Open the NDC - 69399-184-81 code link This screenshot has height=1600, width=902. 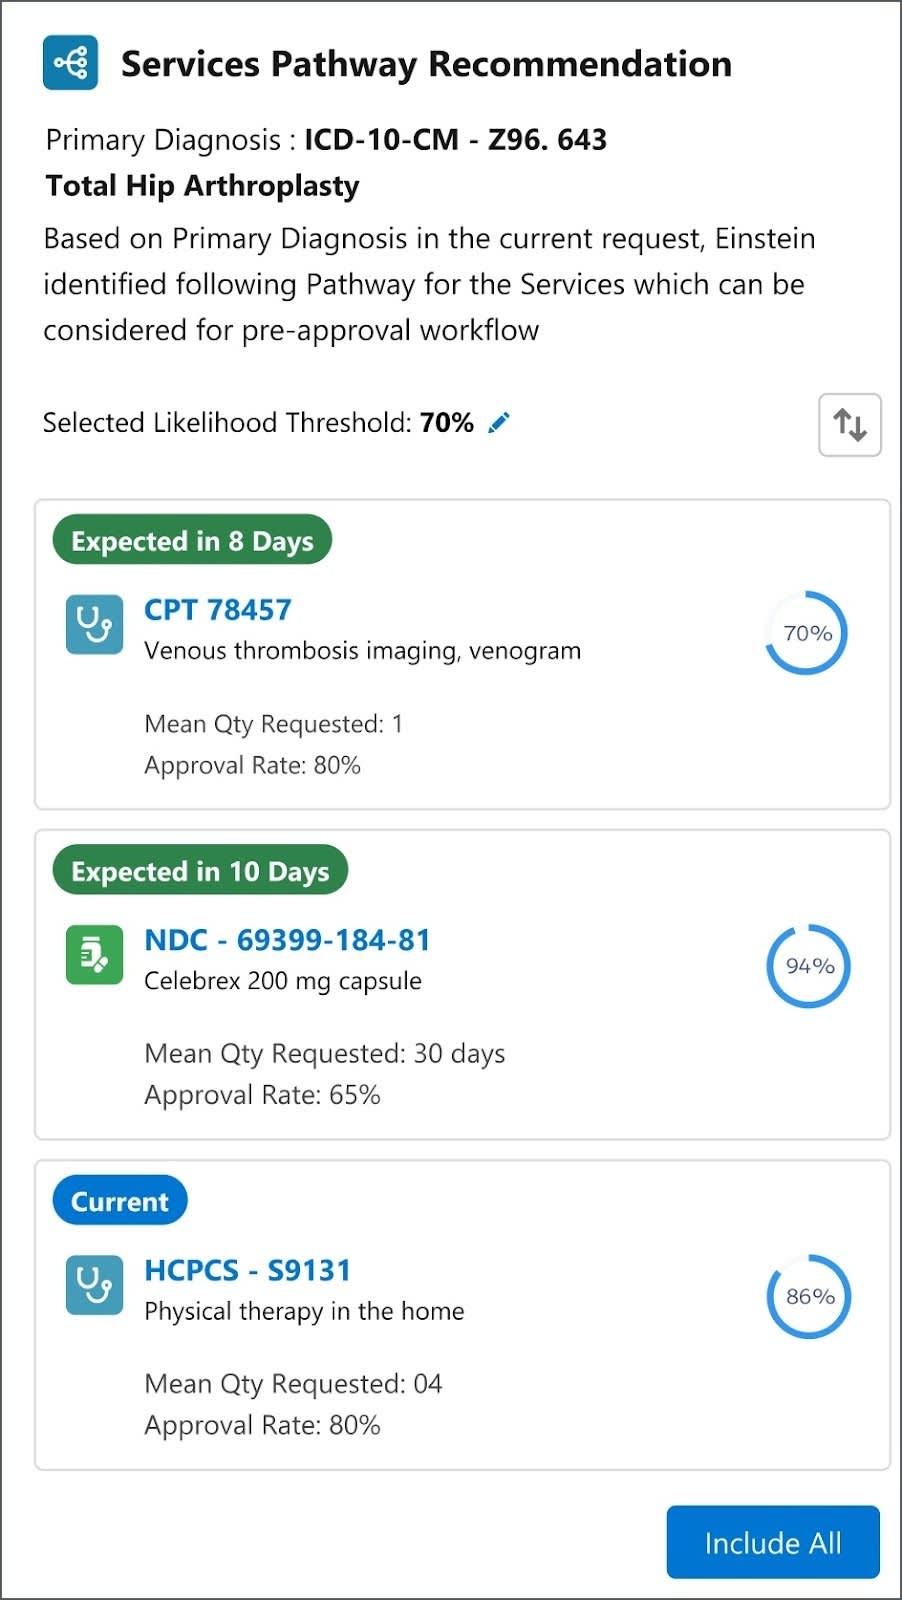pyautogui.click(x=287, y=939)
